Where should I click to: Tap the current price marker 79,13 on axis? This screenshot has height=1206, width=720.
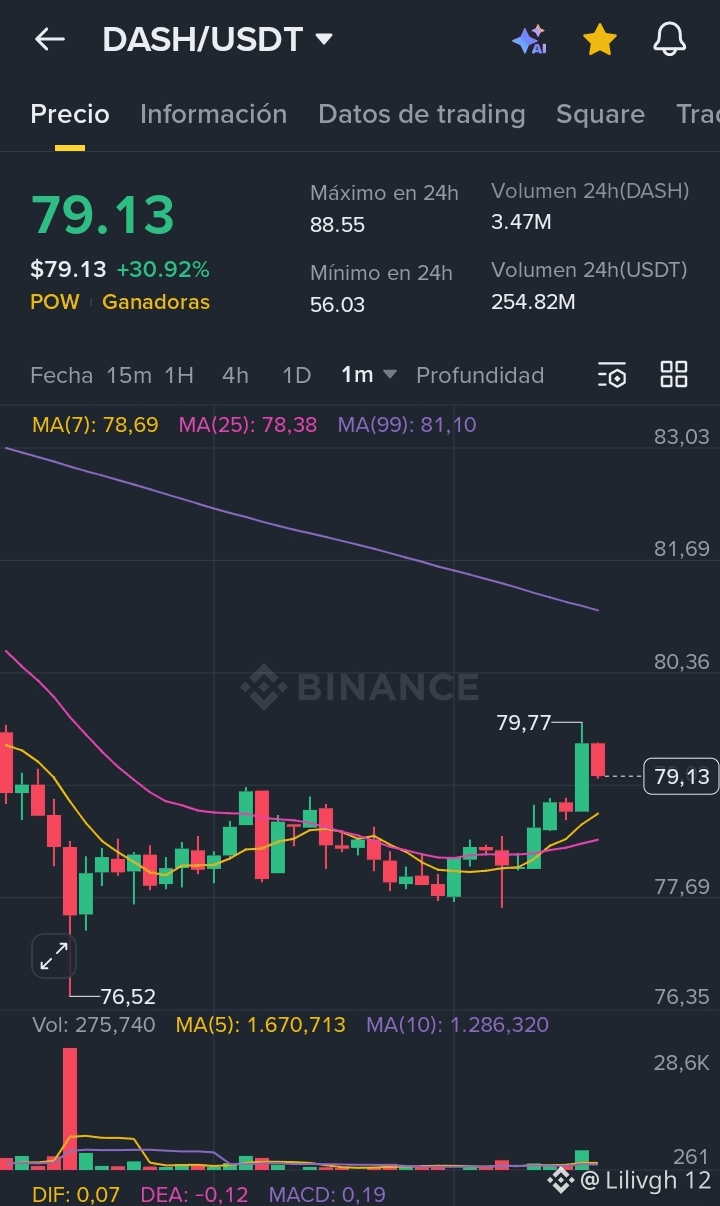tap(681, 776)
